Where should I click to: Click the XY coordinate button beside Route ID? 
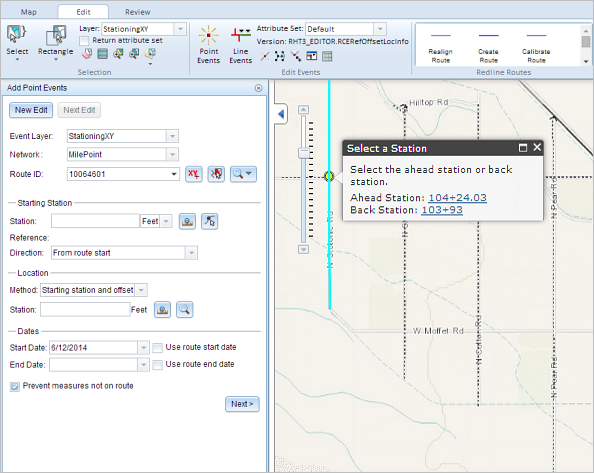194,174
